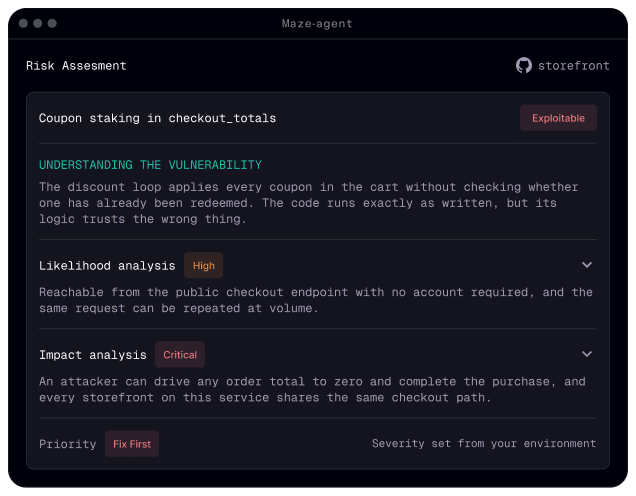Screen dimensions: 636x496
Task: Expand the Likelihood analysis chevron
Action: coord(587,265)
